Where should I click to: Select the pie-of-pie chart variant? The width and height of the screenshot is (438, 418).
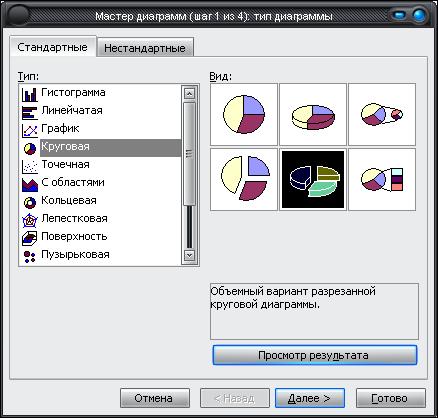(382, 114)
